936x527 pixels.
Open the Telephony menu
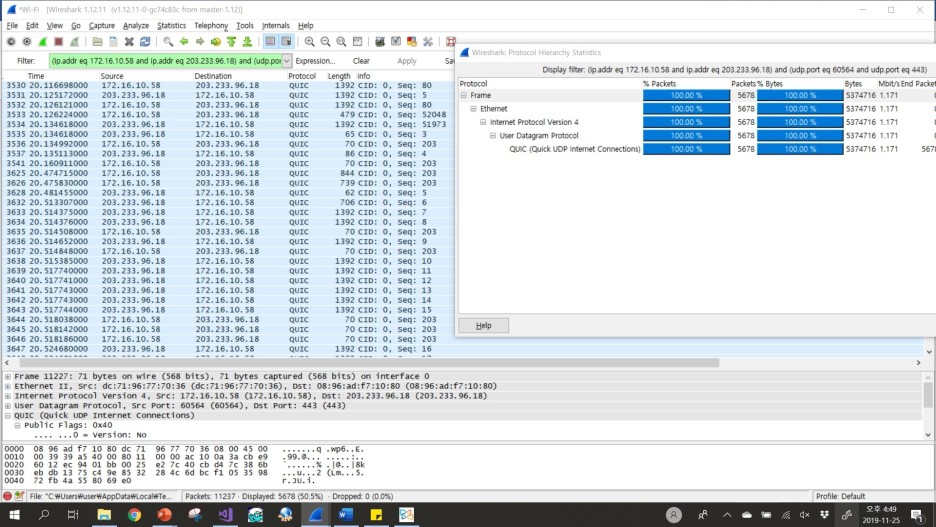click(211, 26)
